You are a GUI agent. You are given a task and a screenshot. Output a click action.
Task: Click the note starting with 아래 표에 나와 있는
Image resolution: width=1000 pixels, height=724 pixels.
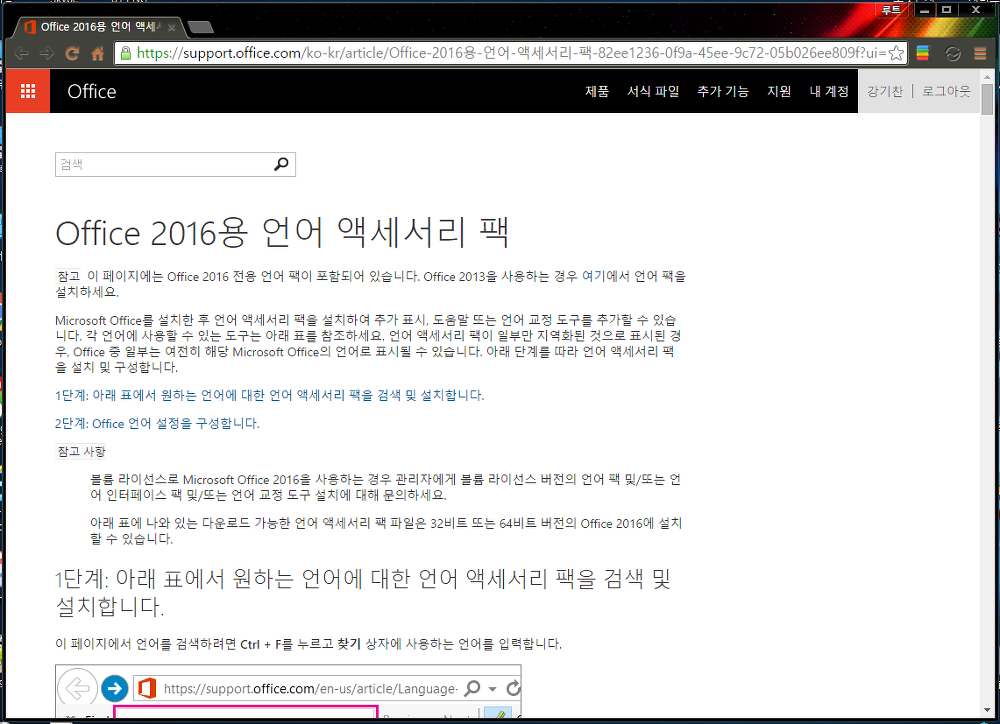(x=386, y=531)
